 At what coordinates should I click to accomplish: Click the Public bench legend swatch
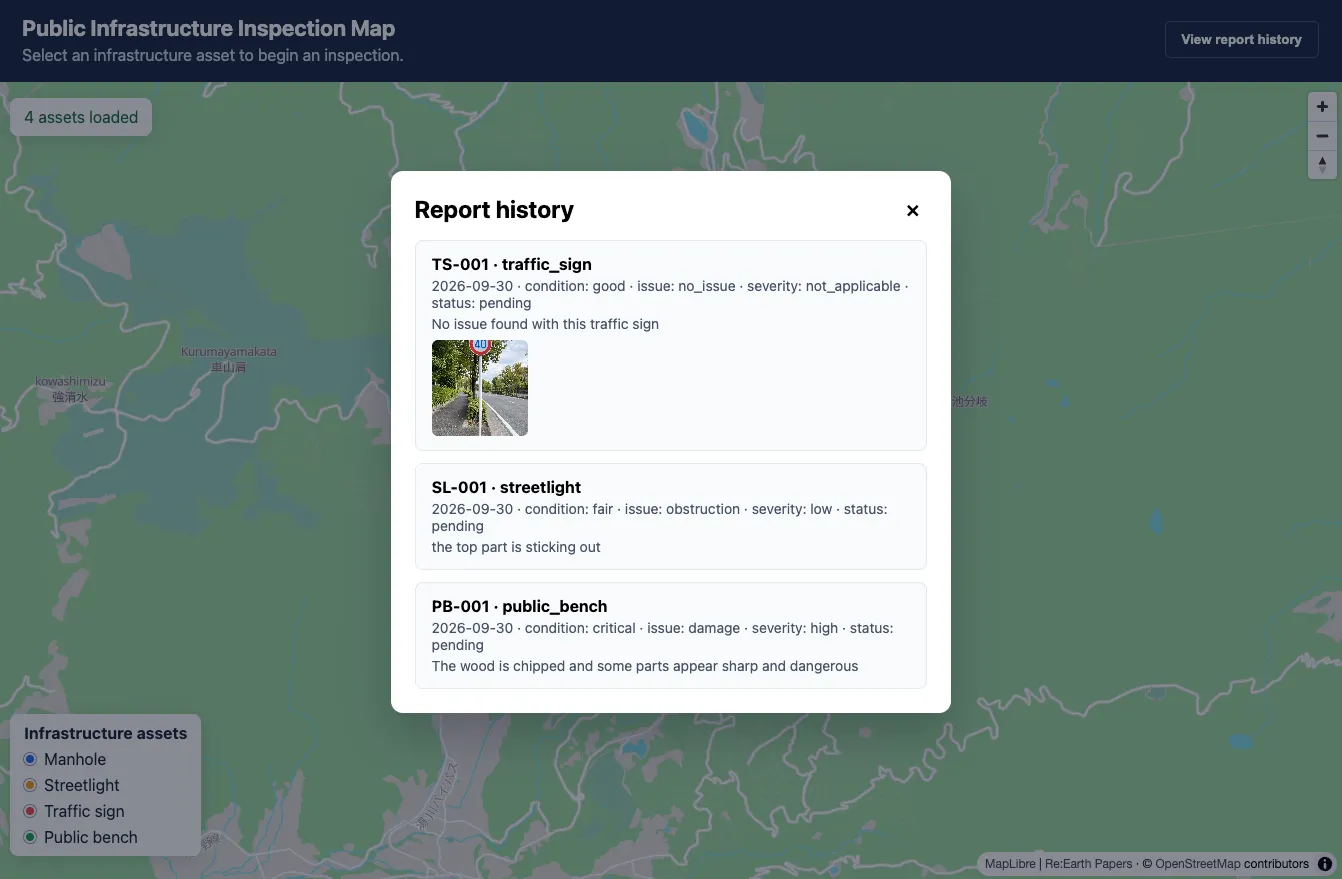pyautogui.click(x=30, y=837)
